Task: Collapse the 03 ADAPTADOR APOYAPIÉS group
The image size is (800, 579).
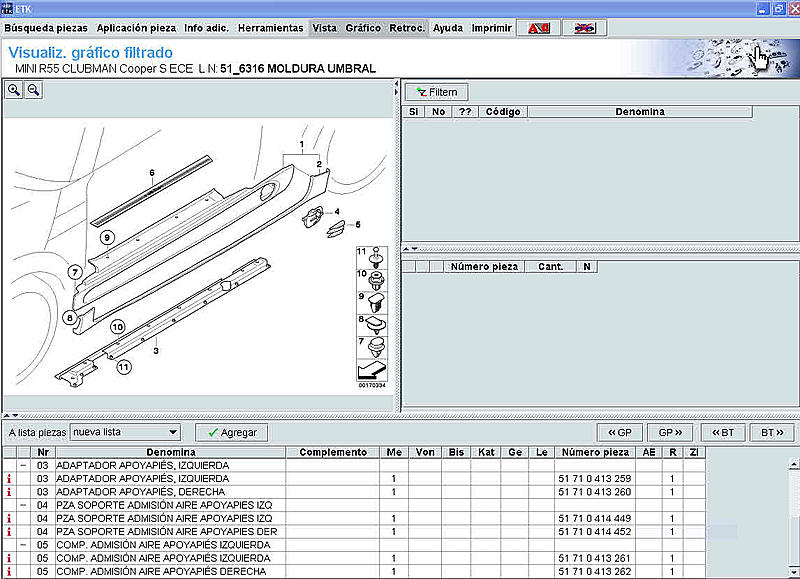Action: [x=23, y=465]
